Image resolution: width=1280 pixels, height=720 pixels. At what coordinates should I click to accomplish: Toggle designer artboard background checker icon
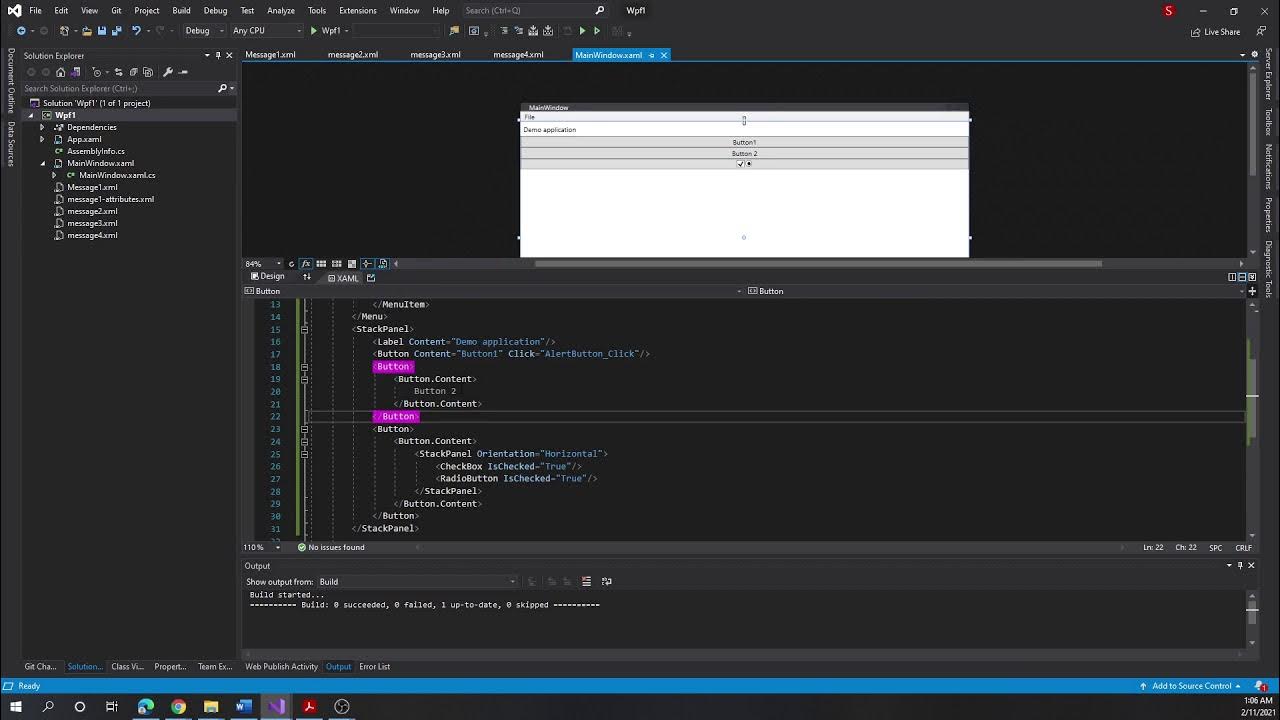[x=352, y=264]
